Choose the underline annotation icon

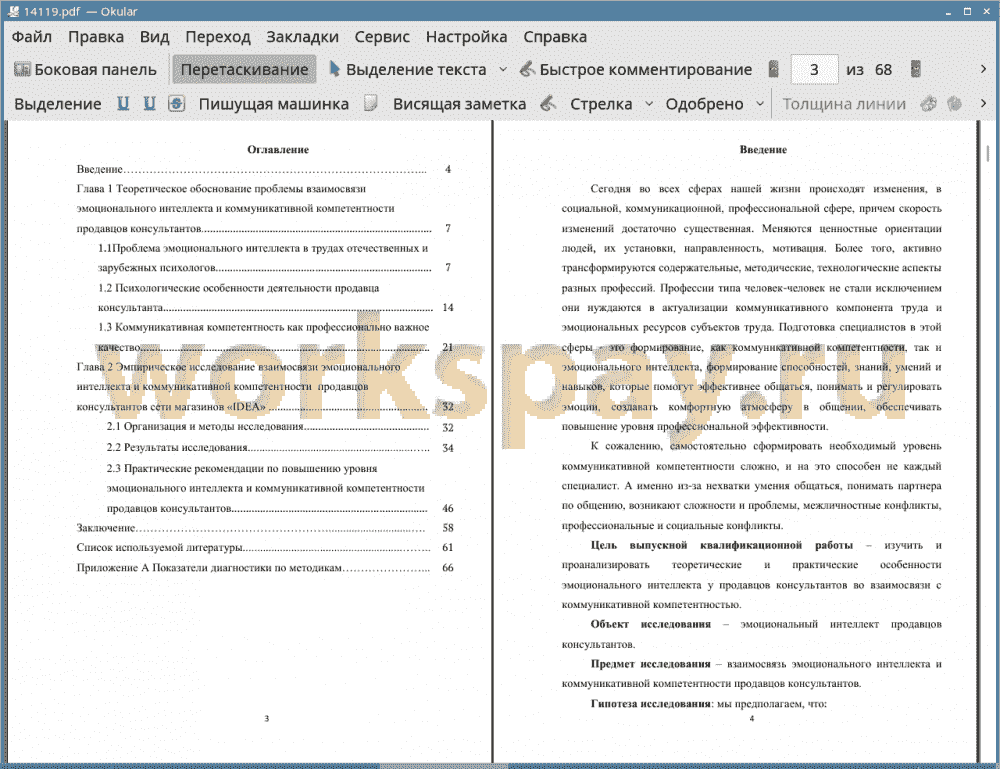[123, 104]
